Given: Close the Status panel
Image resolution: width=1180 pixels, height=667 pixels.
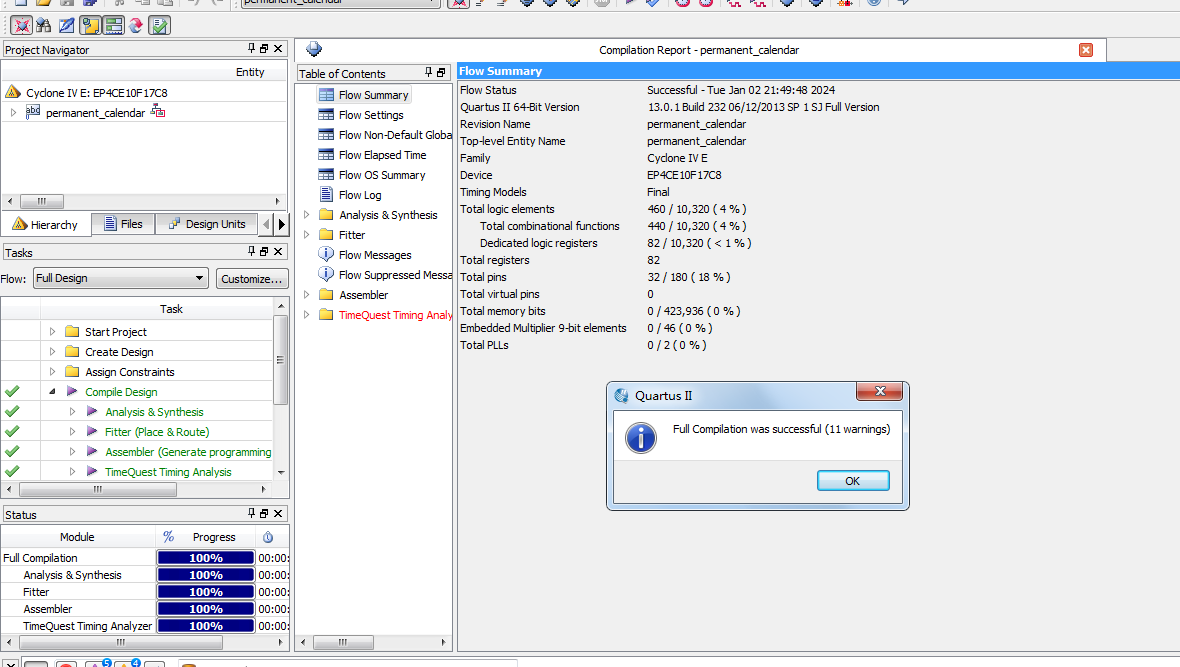Looking at the screenshot, I should (x=278, y=513).
